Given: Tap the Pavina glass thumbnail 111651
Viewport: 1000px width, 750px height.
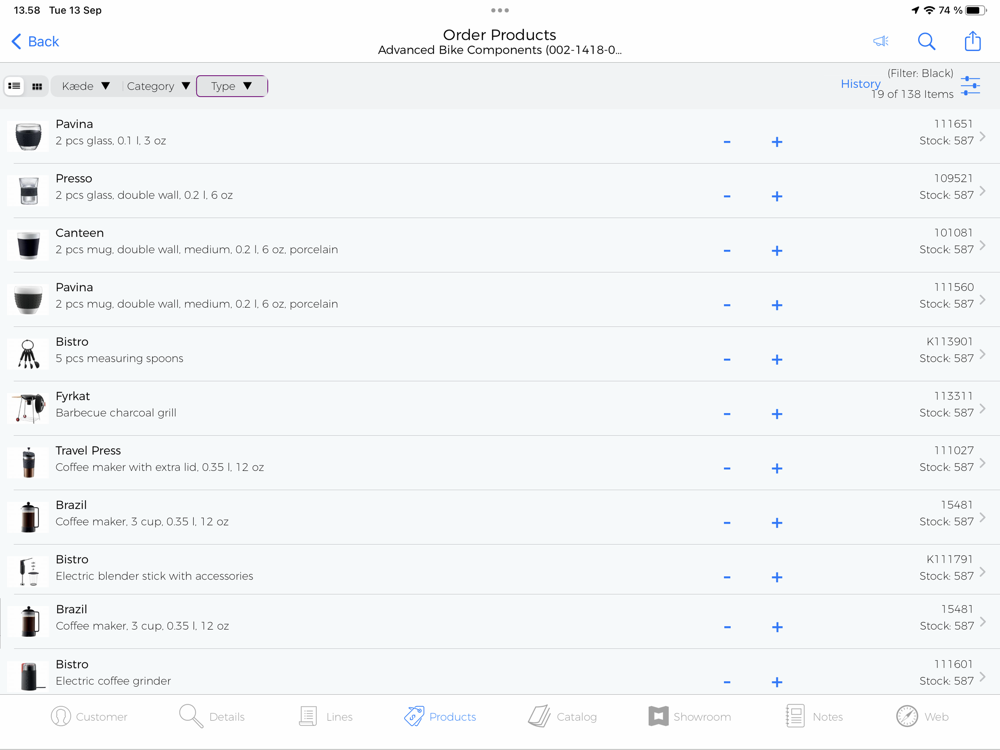Looking at the screenshot, I should (x=28, y=136).
